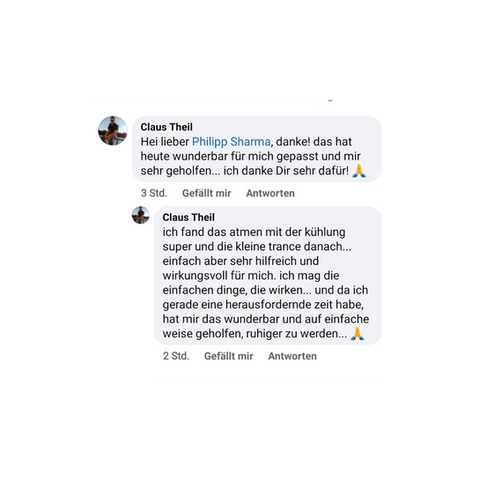Open the tagged profile Philipp Sharma

point(231,142)
